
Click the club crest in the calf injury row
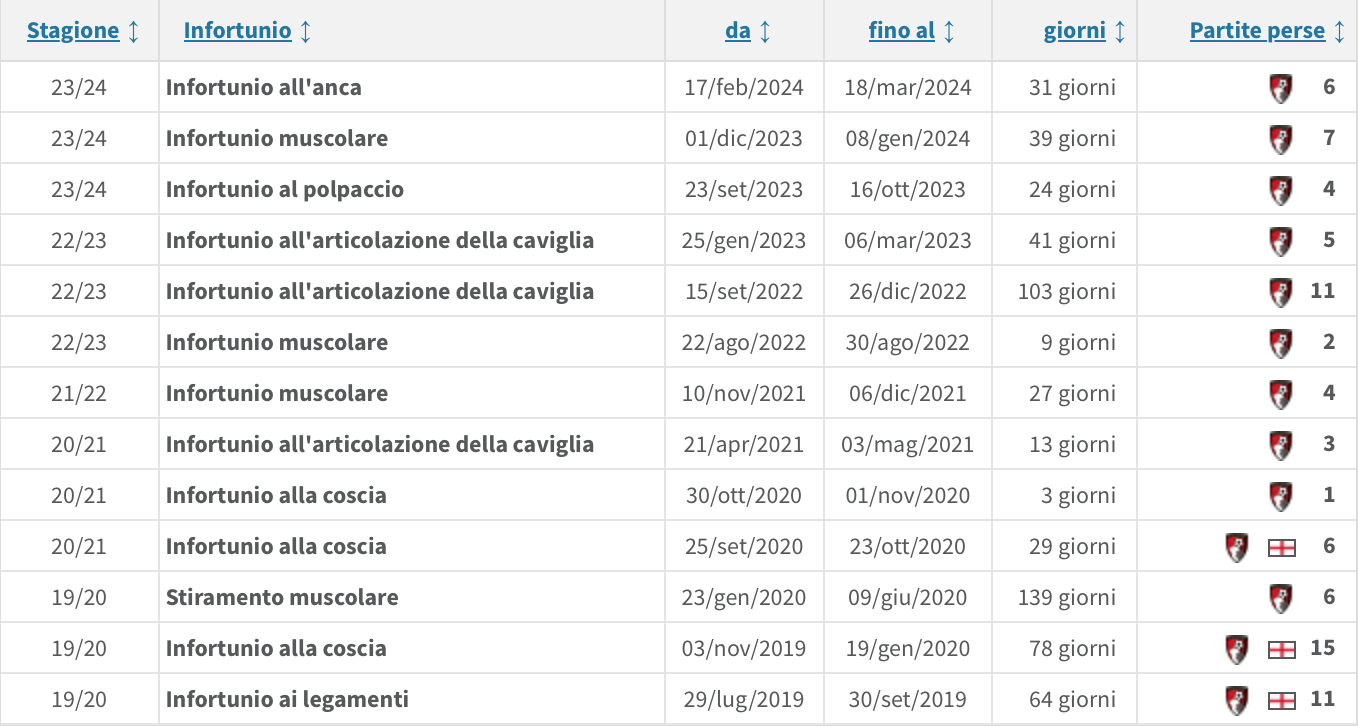[x=1280, y=189]
